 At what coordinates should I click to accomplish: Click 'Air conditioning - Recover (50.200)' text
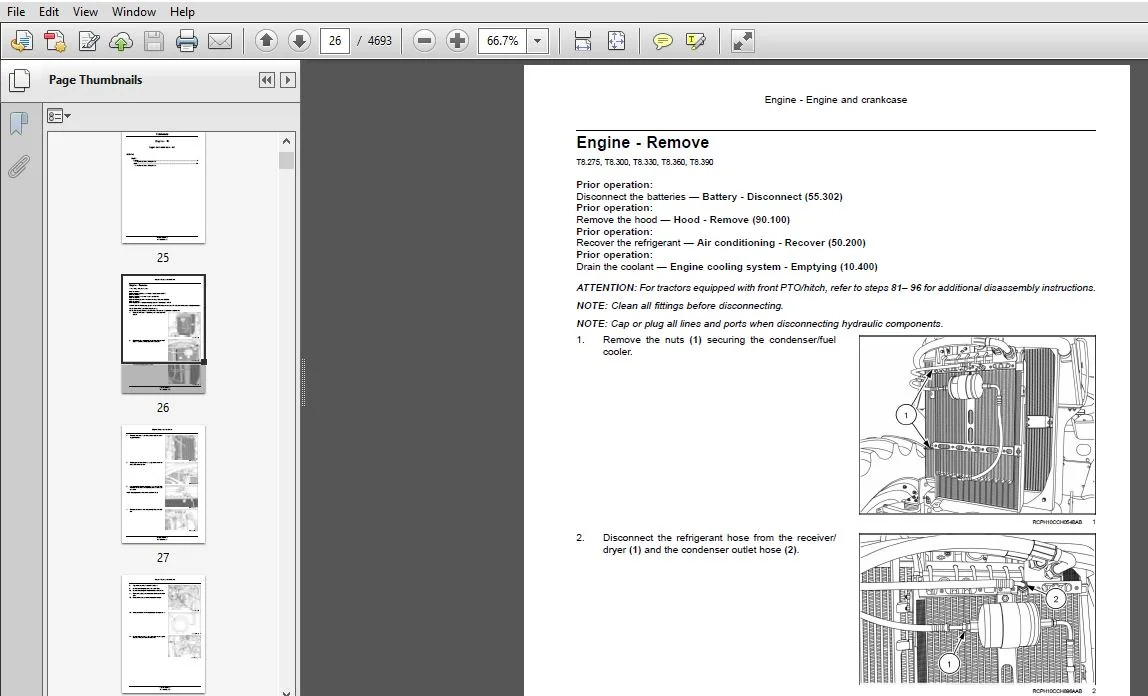(780, 243)
